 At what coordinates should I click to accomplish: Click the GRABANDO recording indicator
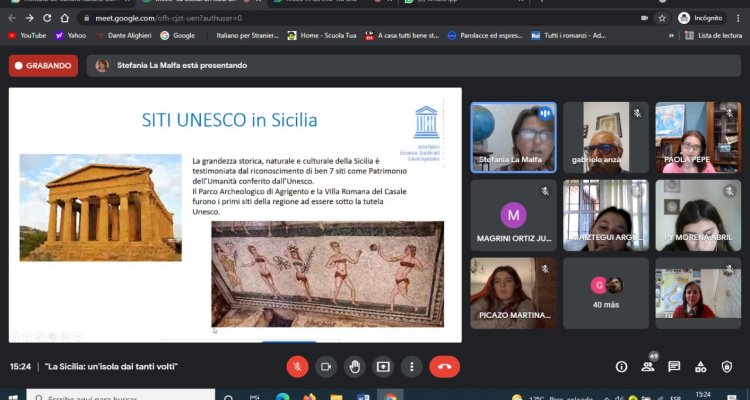click(43, 66)
